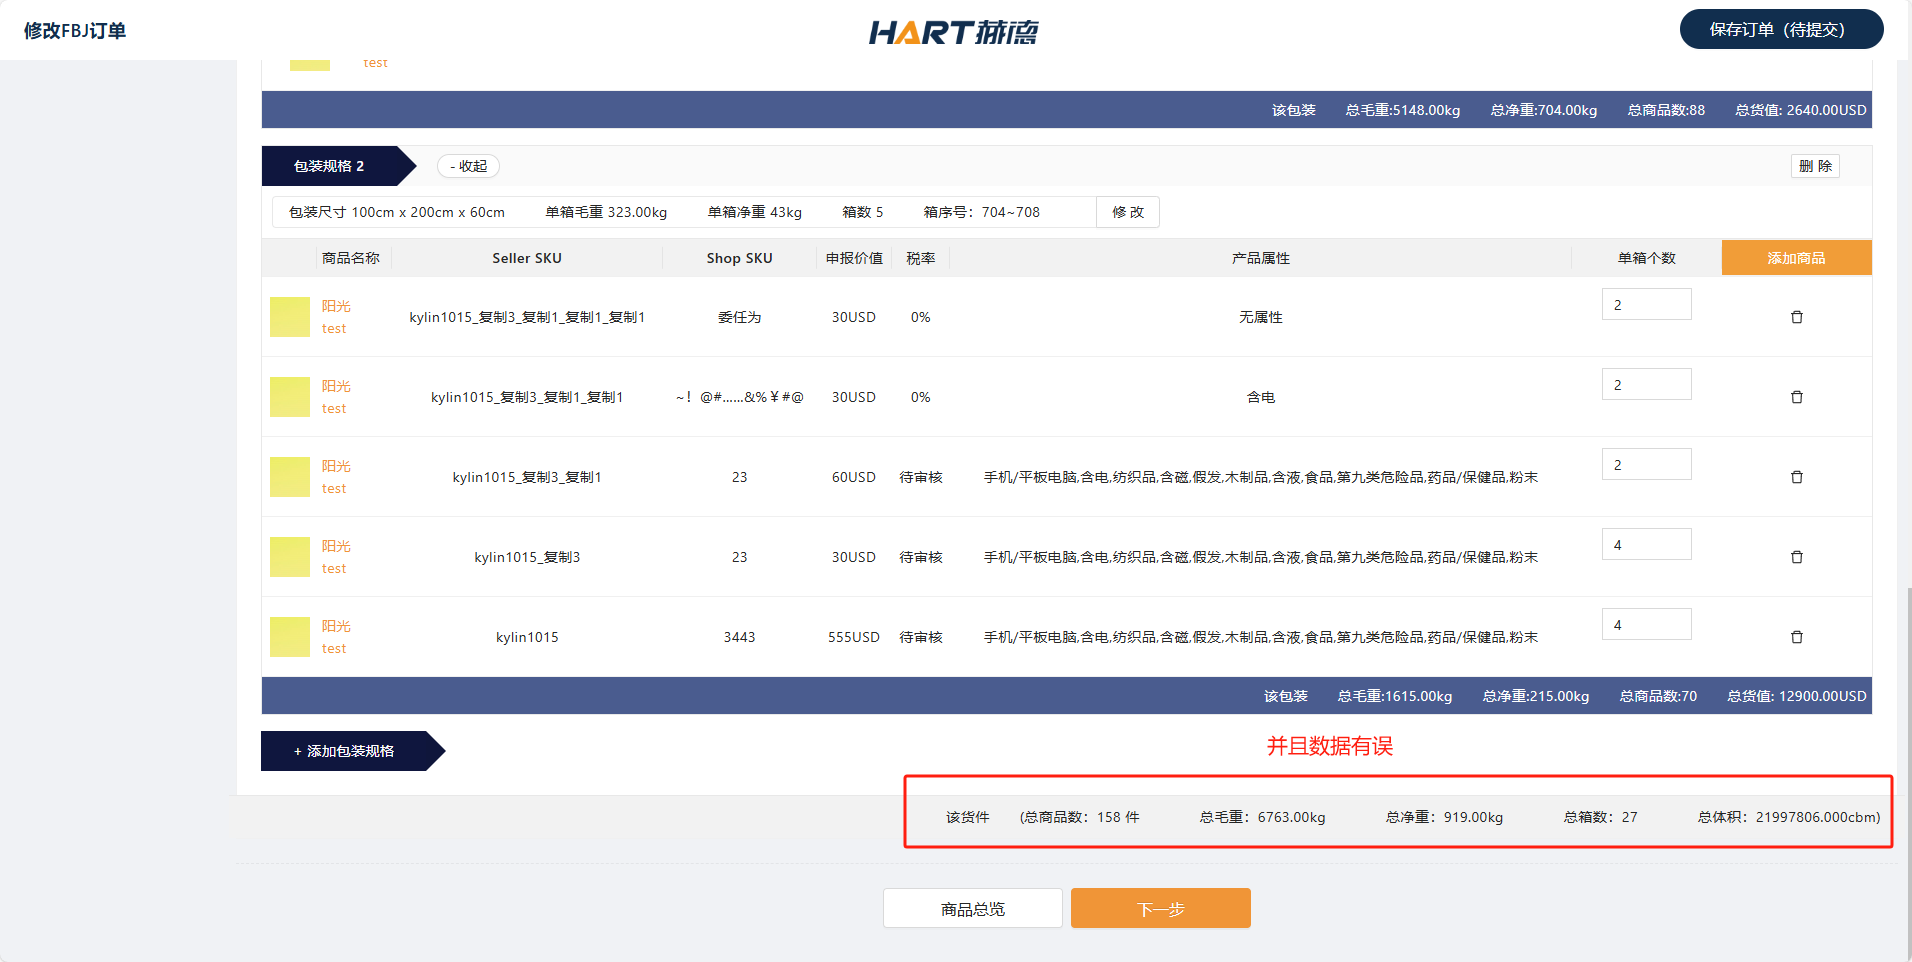Select the 包装规格 2 tab label
Viewport: 1912px width, 962px height.
330,166
